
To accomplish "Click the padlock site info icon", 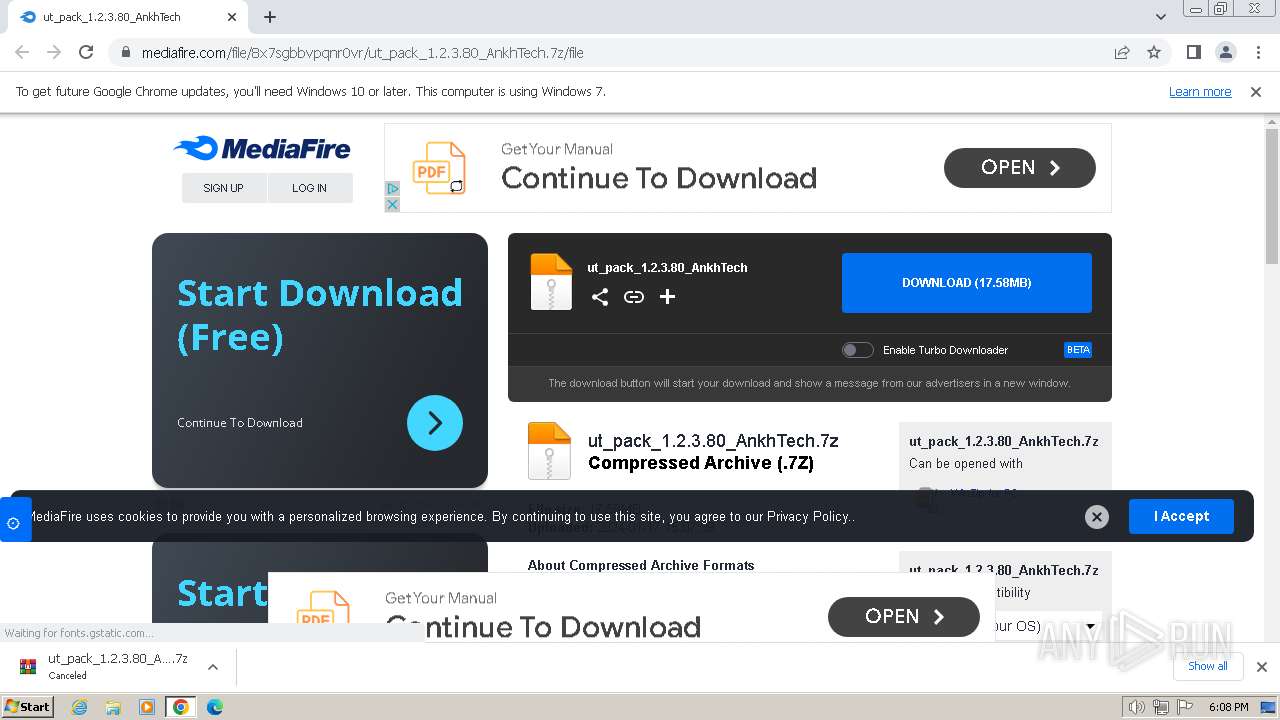I will click(126, 52).
